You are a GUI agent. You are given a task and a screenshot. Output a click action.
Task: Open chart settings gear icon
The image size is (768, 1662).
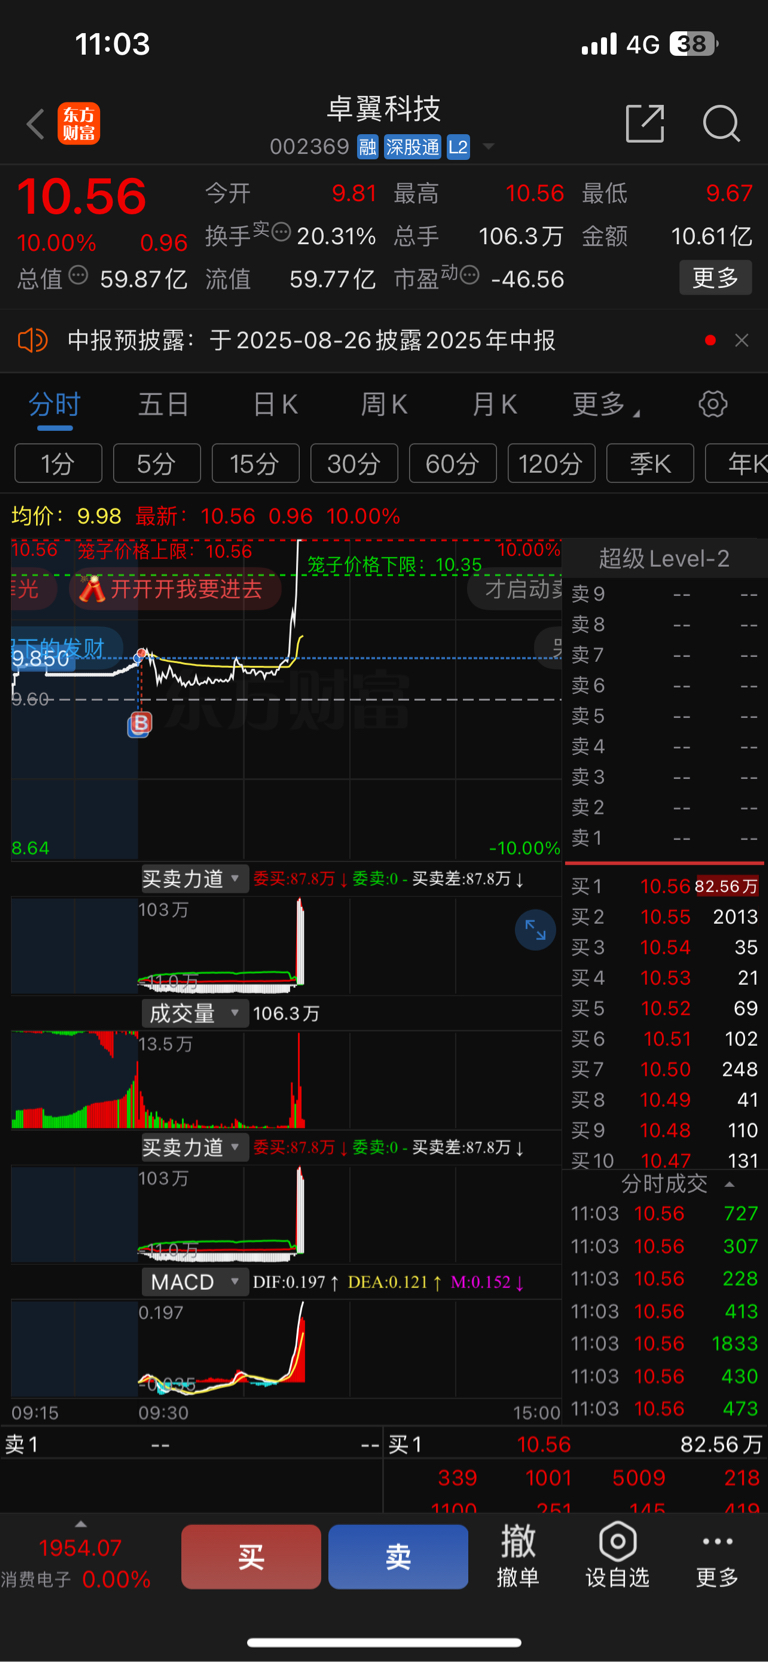[x=713, y=405]
